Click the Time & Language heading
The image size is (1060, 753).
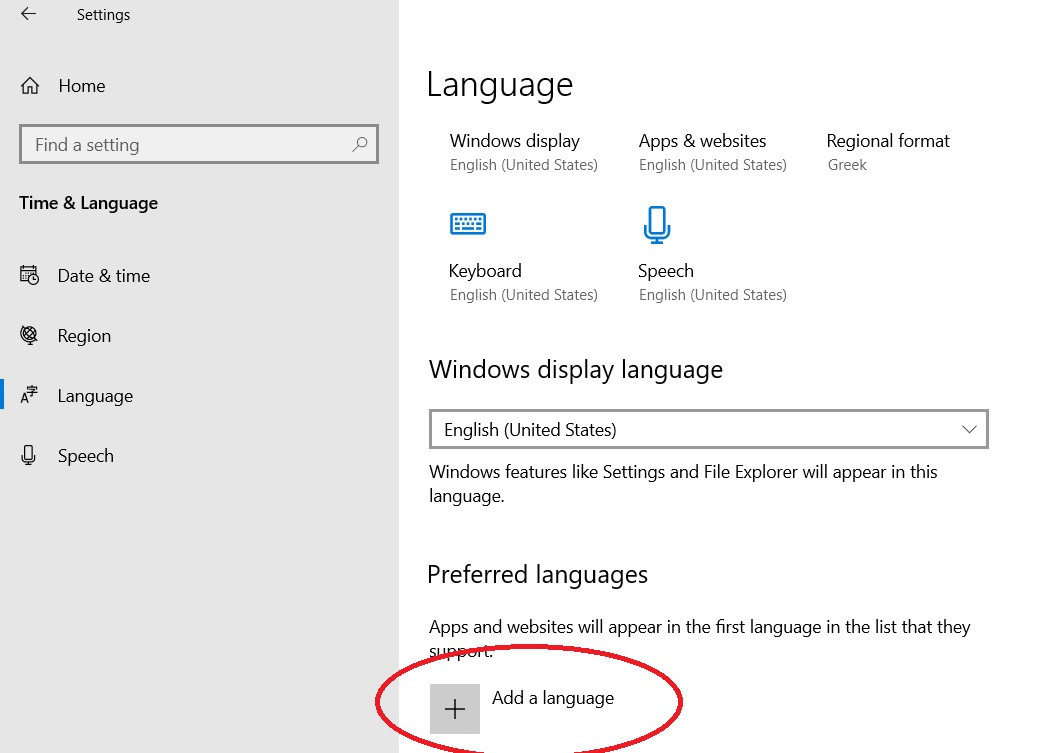[89, 203]
